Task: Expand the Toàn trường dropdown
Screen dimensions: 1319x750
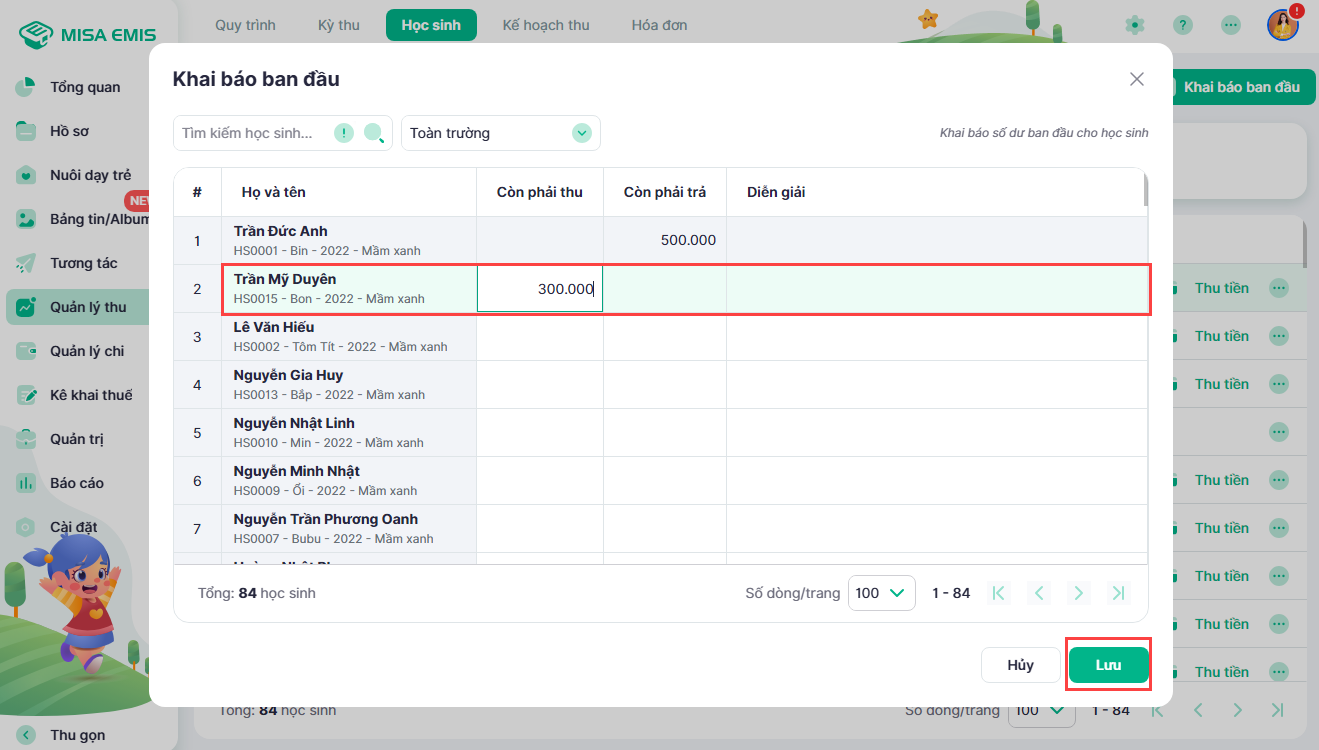Action: (x=581, y=133)
